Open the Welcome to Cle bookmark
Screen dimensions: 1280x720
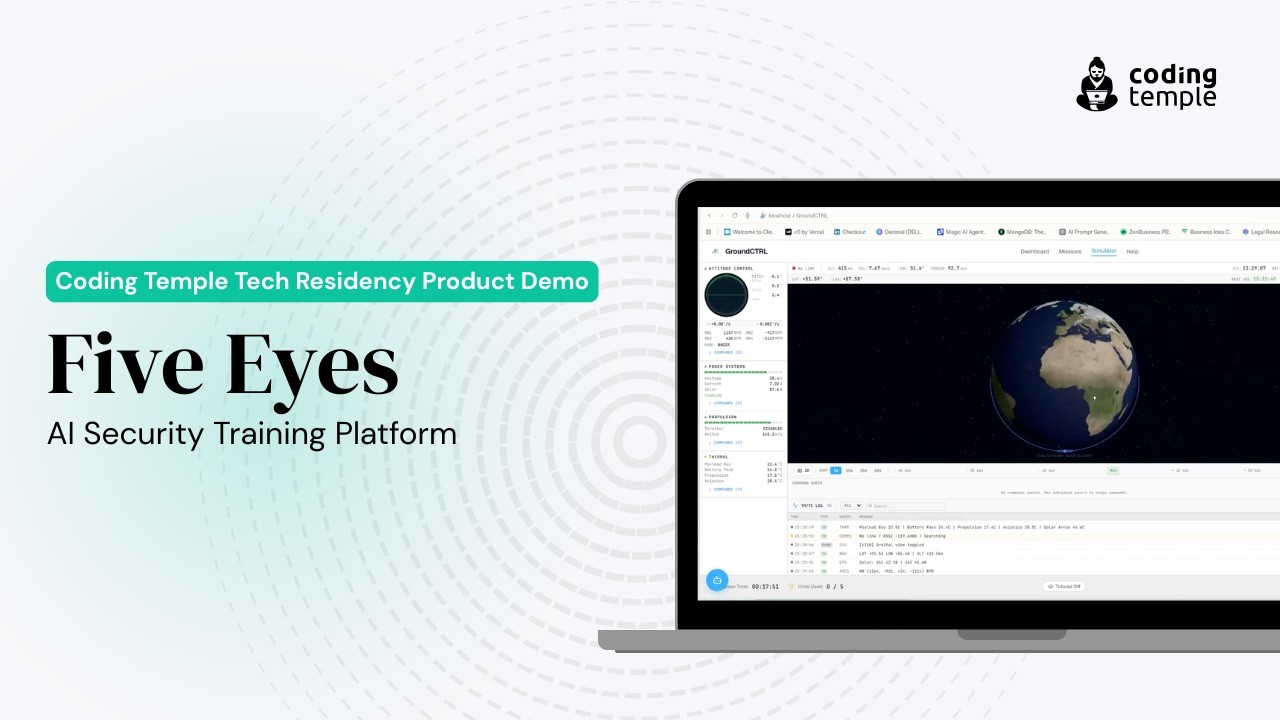749,232
